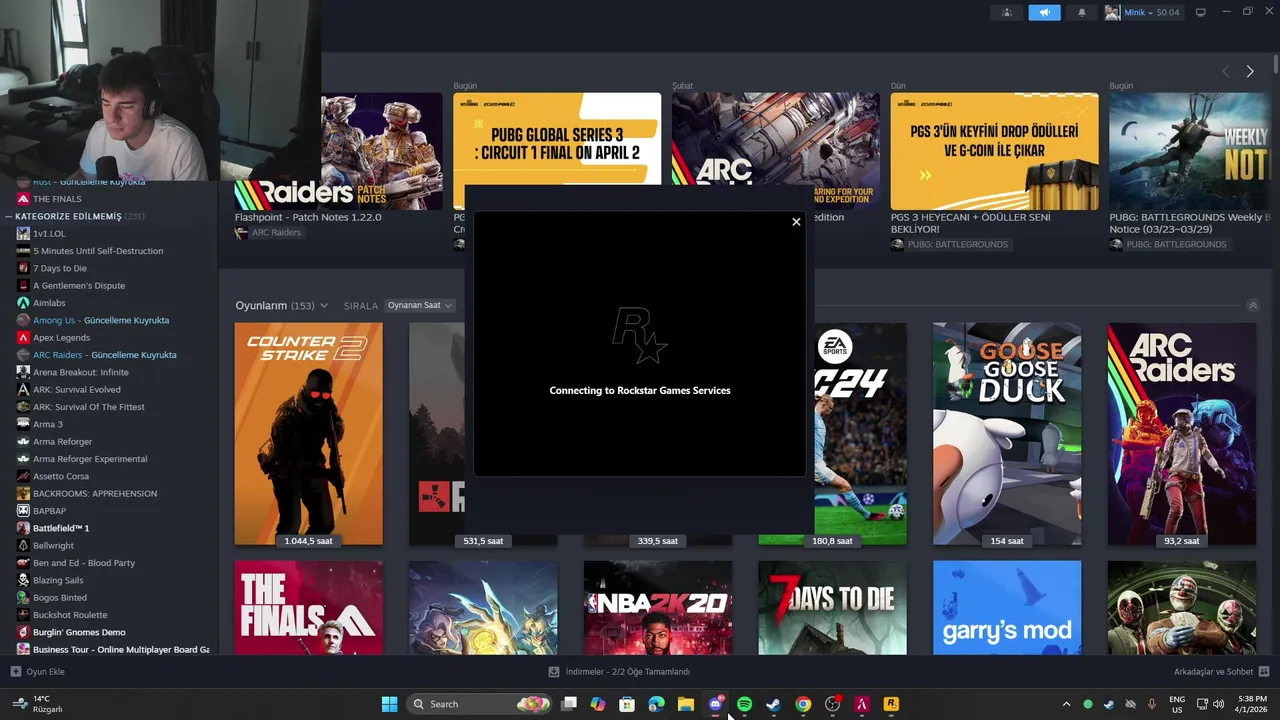Open PUBG: BATTLEGROUNDS Weekly Notice news link
The height and width of the screenshot is (720, 1280).
(1189, 223)
